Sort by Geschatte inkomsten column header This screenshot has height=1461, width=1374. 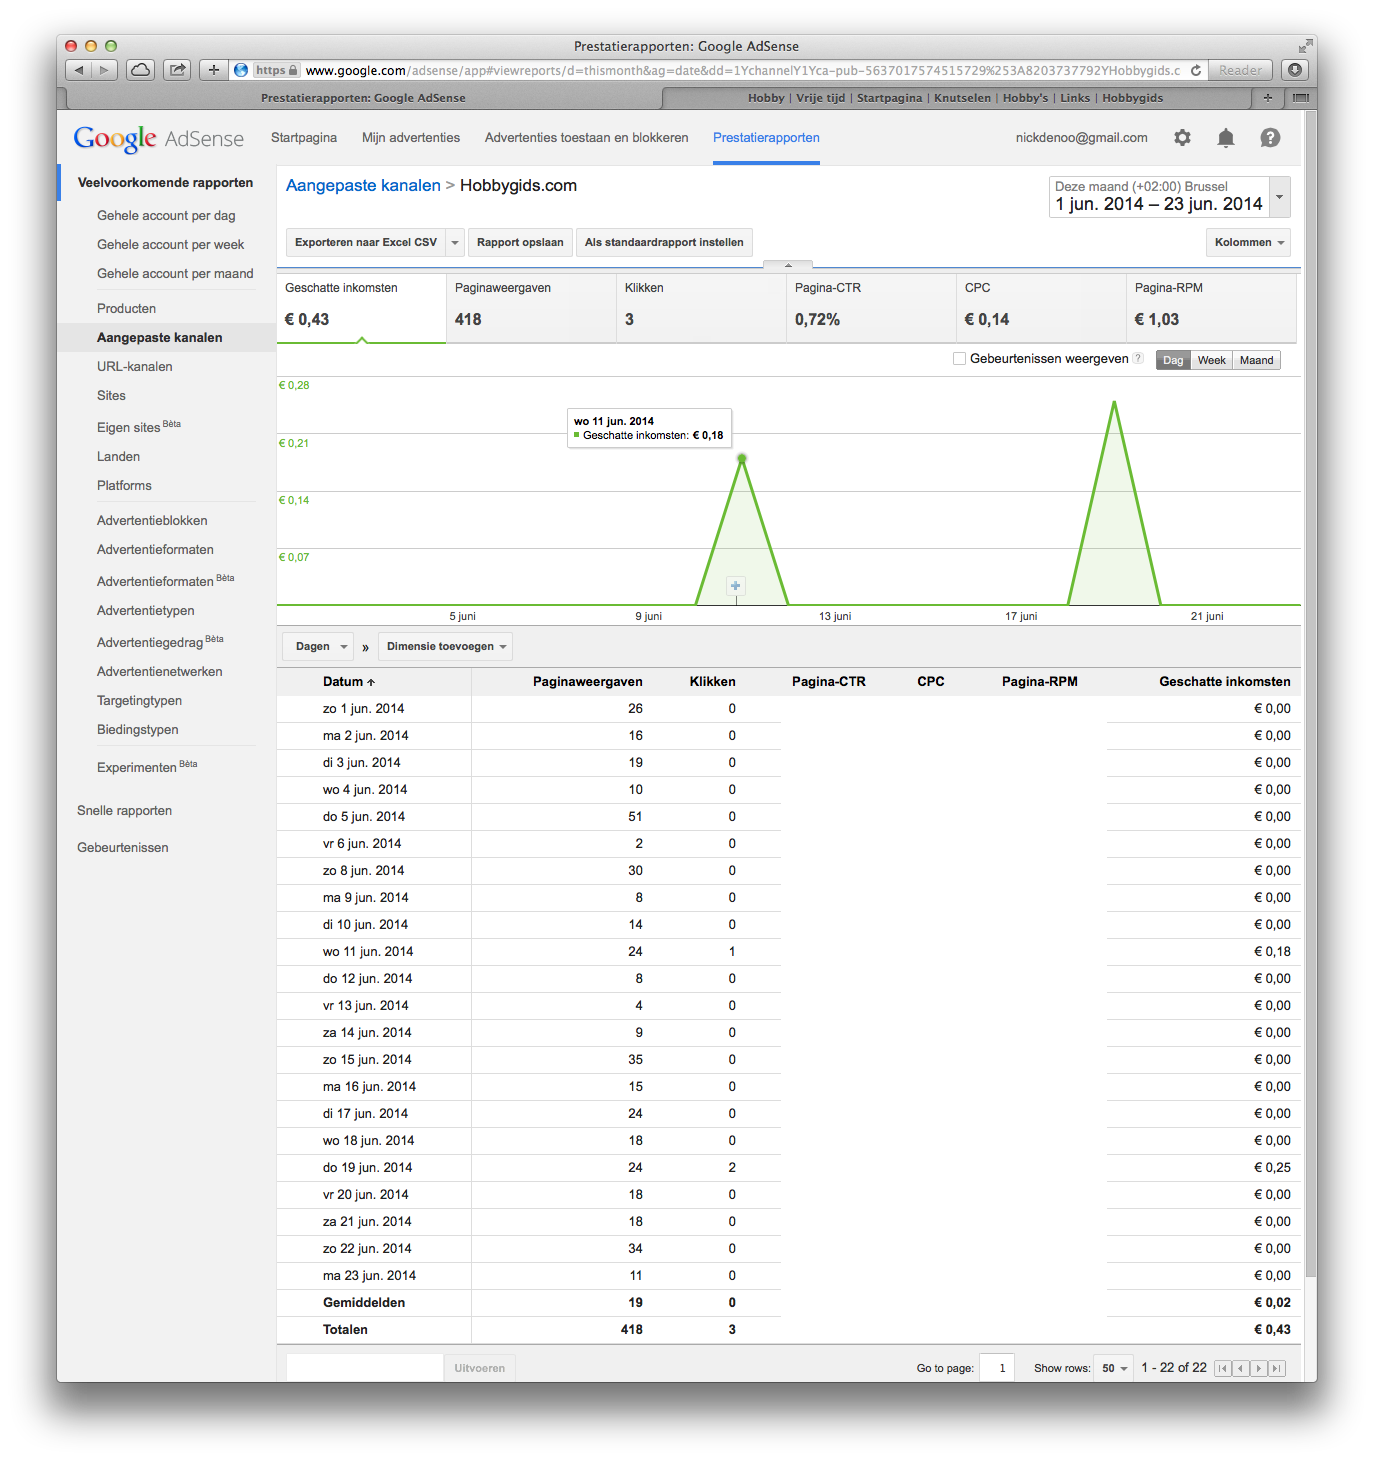(1224, 682)
